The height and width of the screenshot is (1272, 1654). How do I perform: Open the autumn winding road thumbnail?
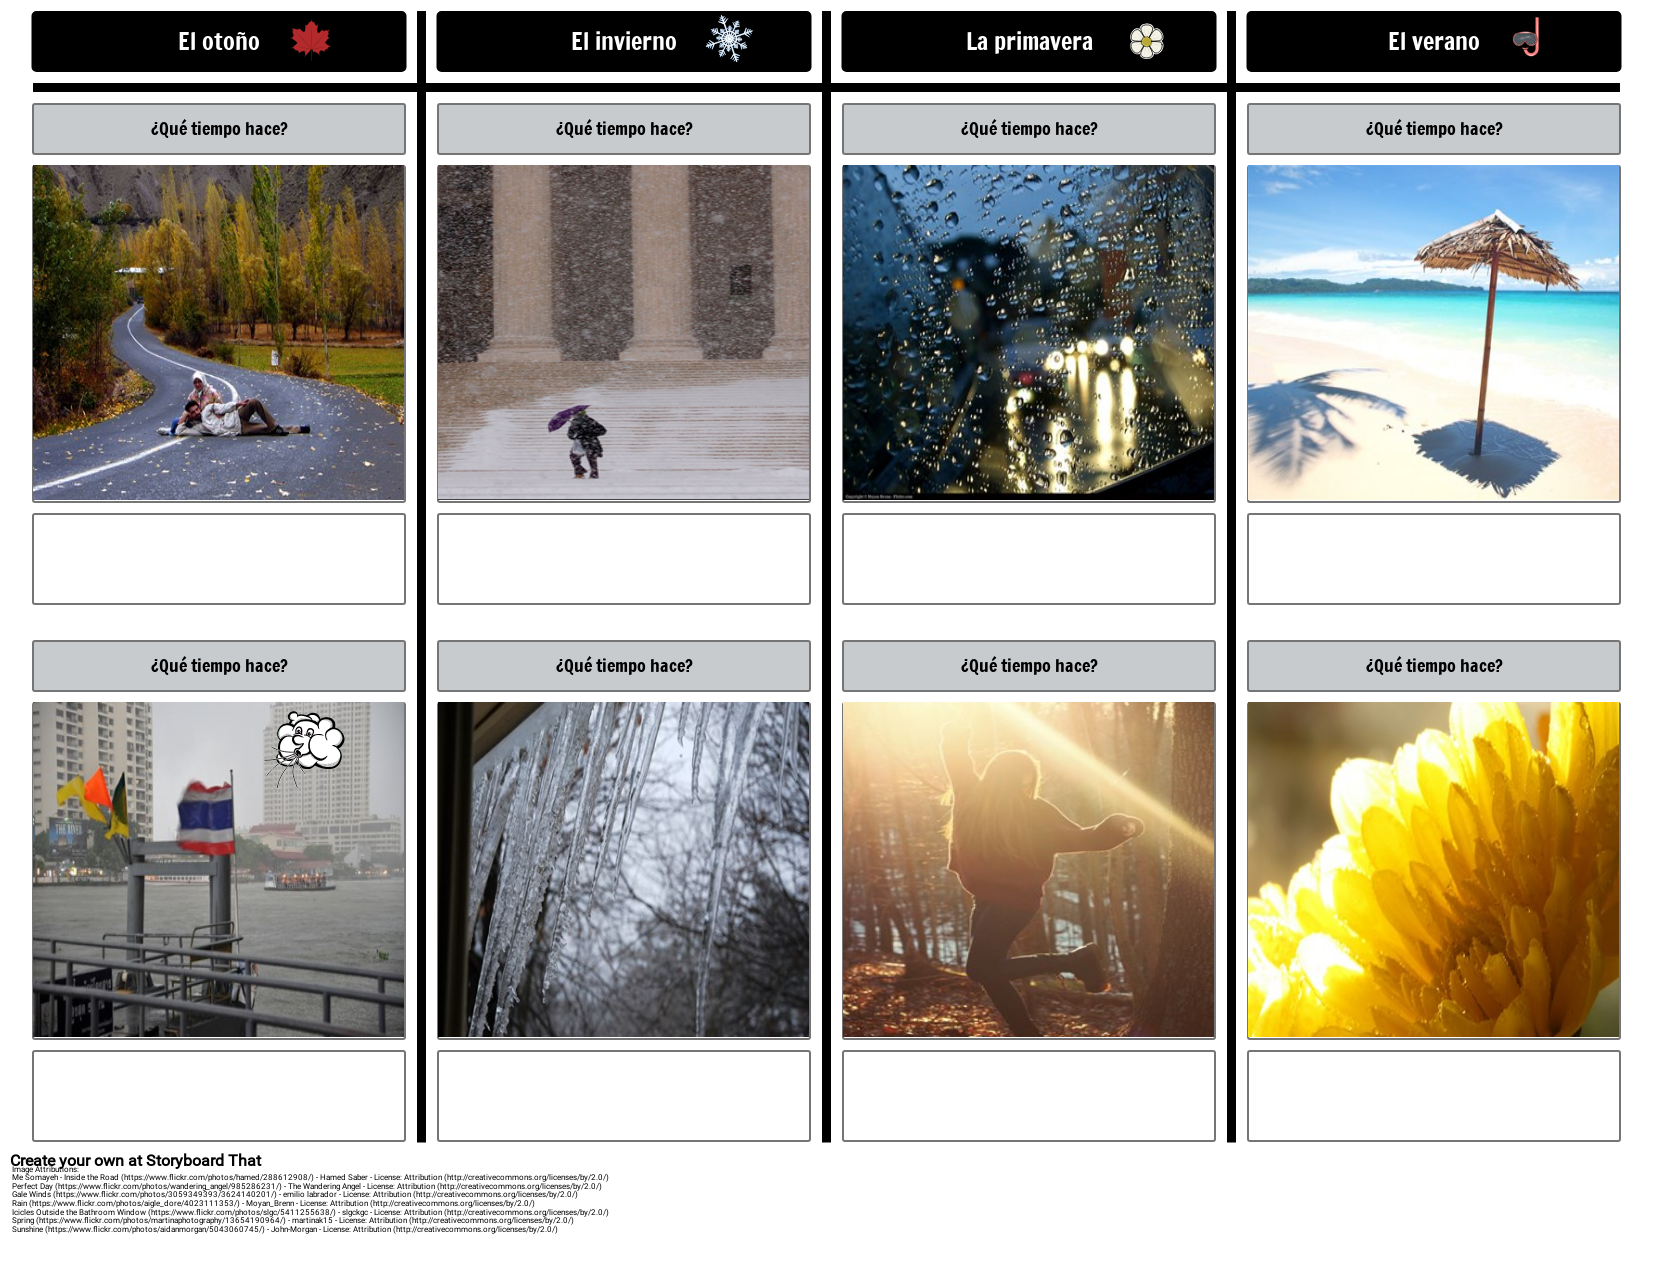click(x=219, y=330)
